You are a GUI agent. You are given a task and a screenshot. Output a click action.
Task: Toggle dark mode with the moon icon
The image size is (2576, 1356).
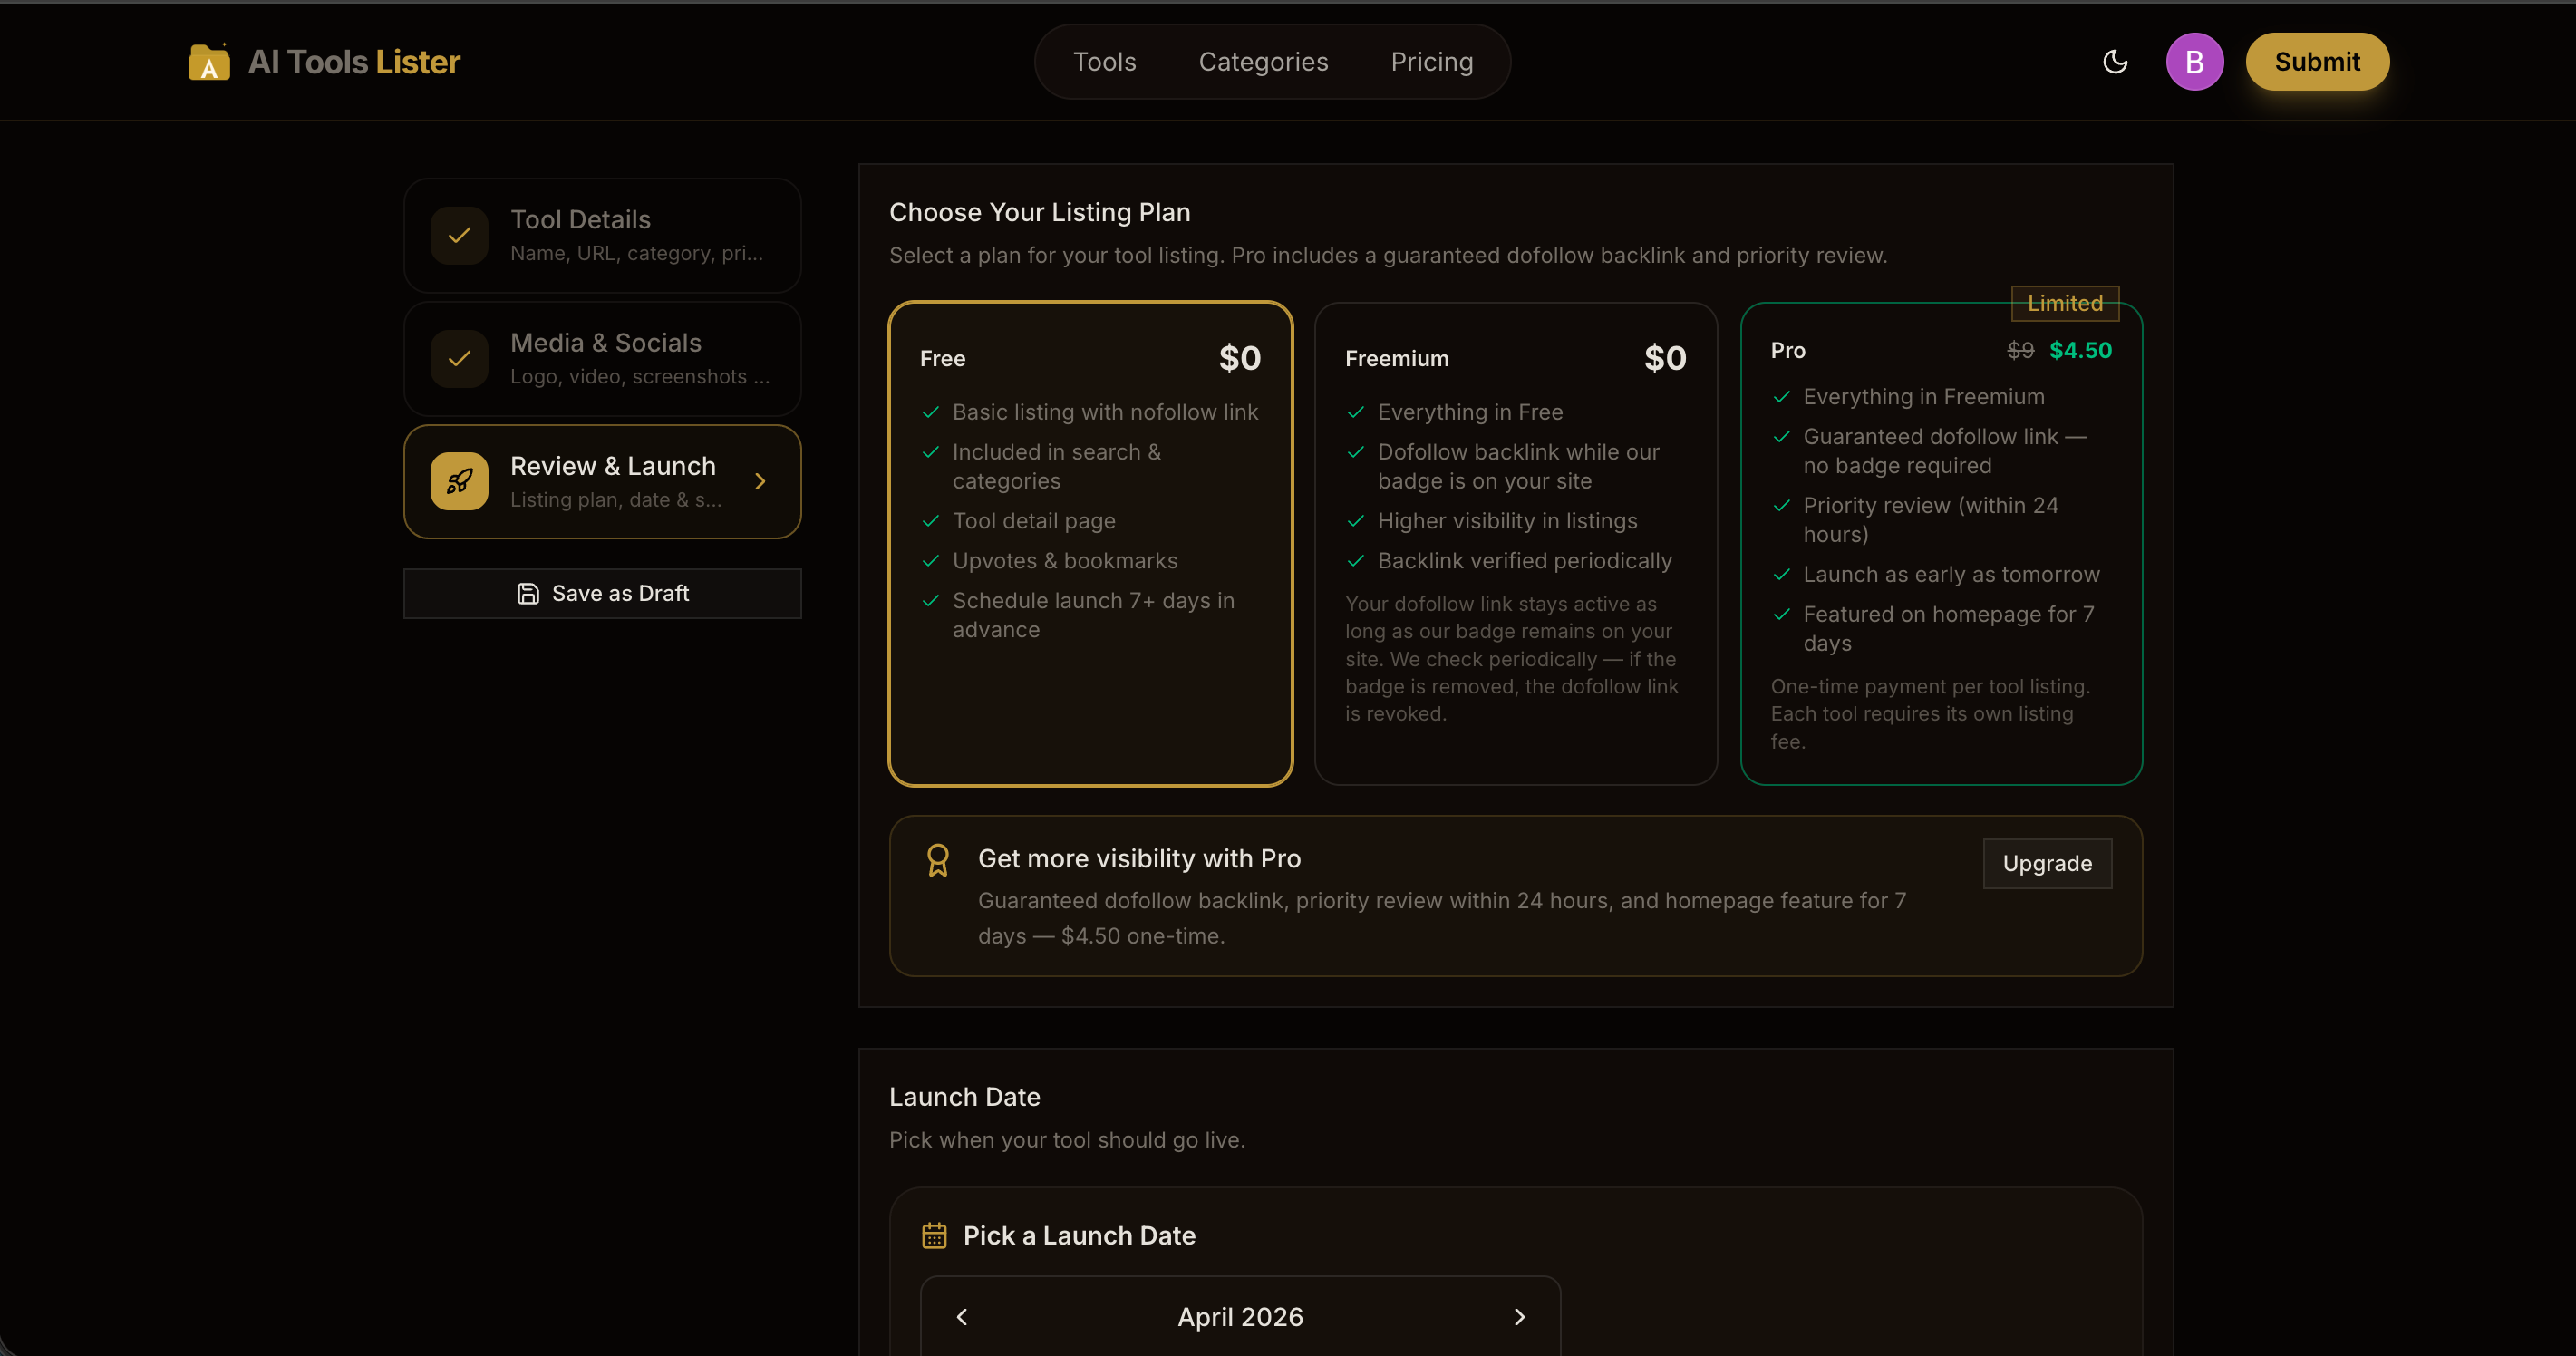click(x=2115, y=61)
